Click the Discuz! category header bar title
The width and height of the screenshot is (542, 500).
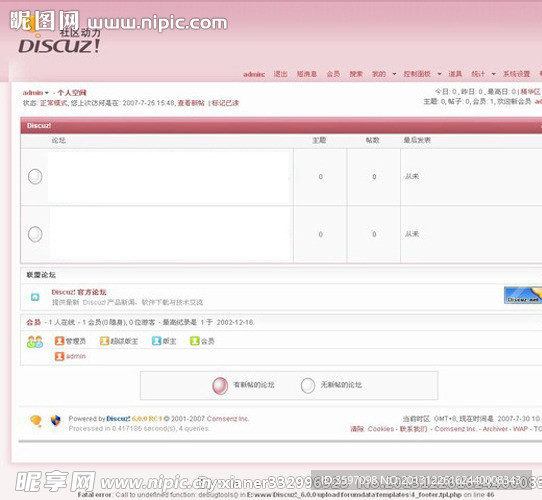click(x=39, y=126)
